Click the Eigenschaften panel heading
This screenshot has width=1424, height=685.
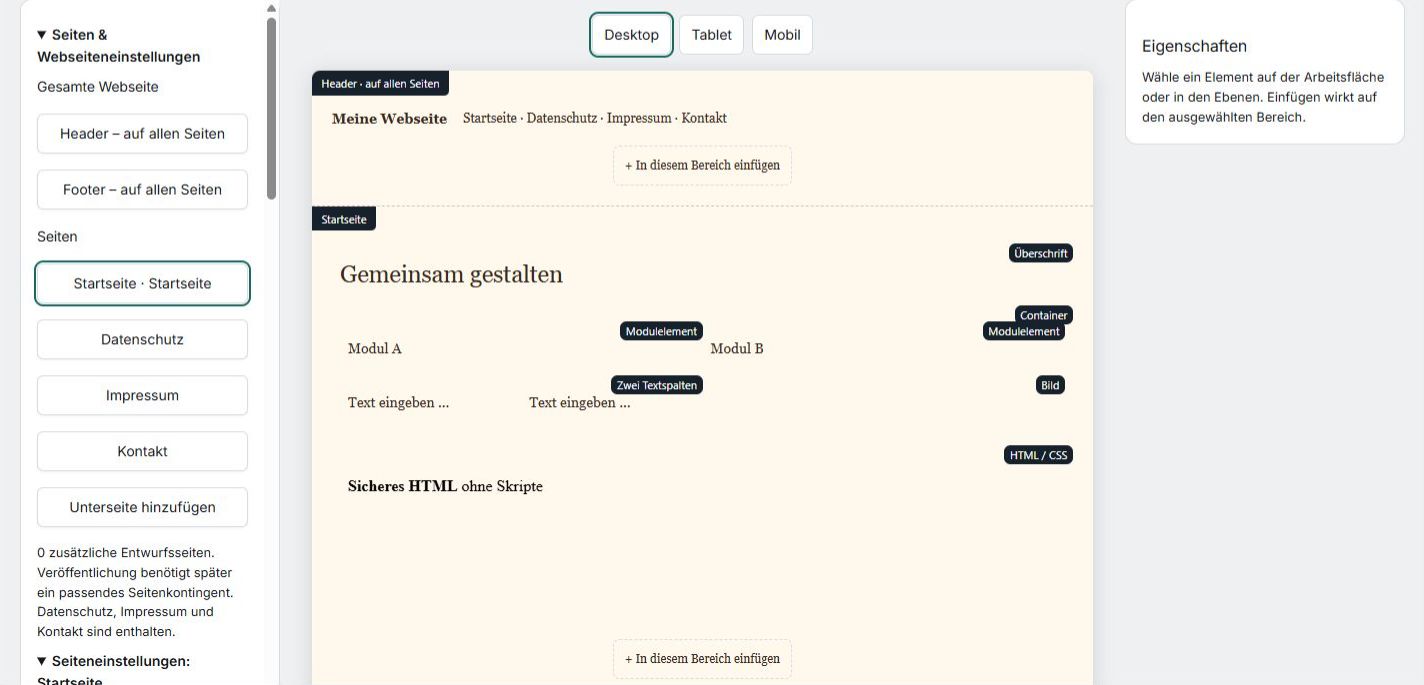coord(1194,46)
